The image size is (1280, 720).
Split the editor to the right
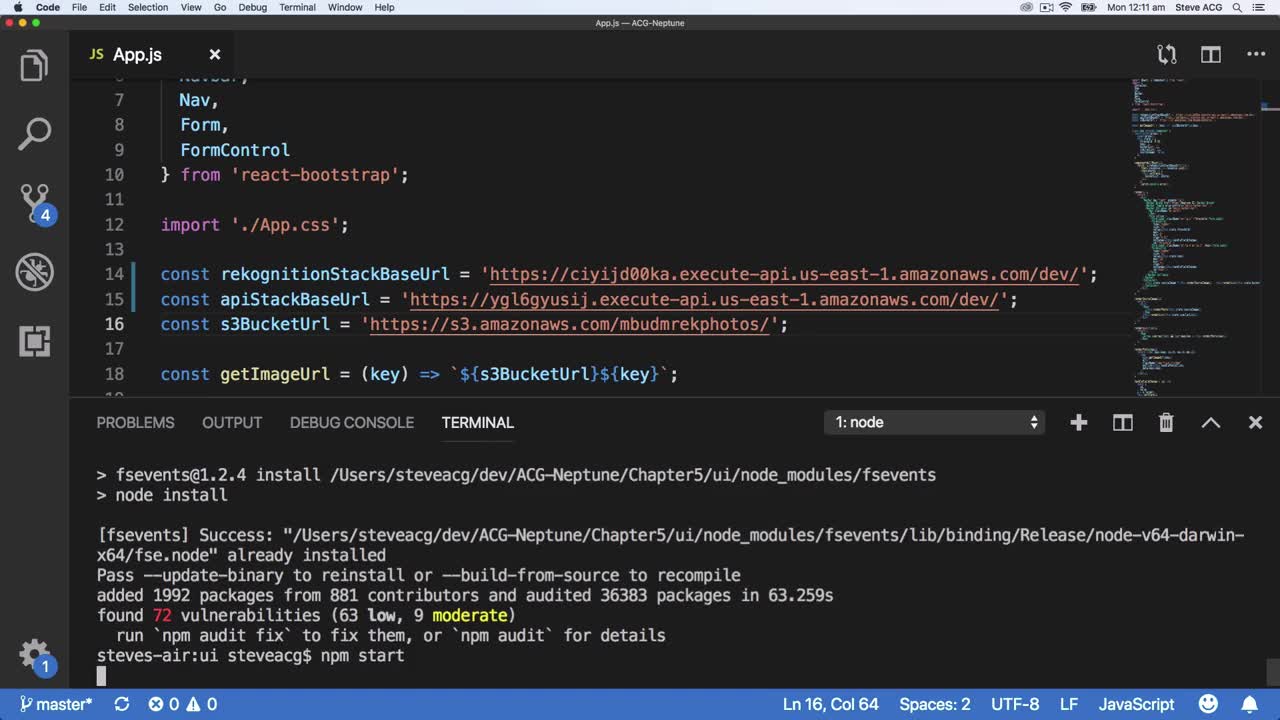coord(1211,55)
